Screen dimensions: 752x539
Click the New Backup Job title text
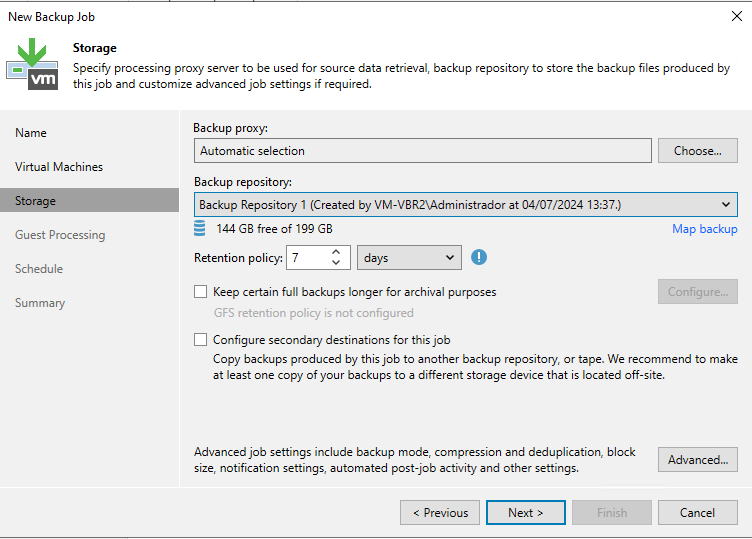[x=51, y=17]
